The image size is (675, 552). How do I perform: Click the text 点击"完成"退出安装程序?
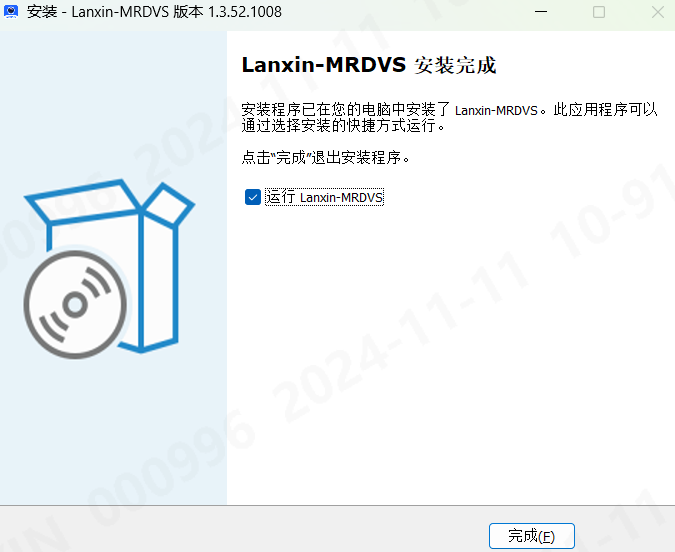coord(325,158)
